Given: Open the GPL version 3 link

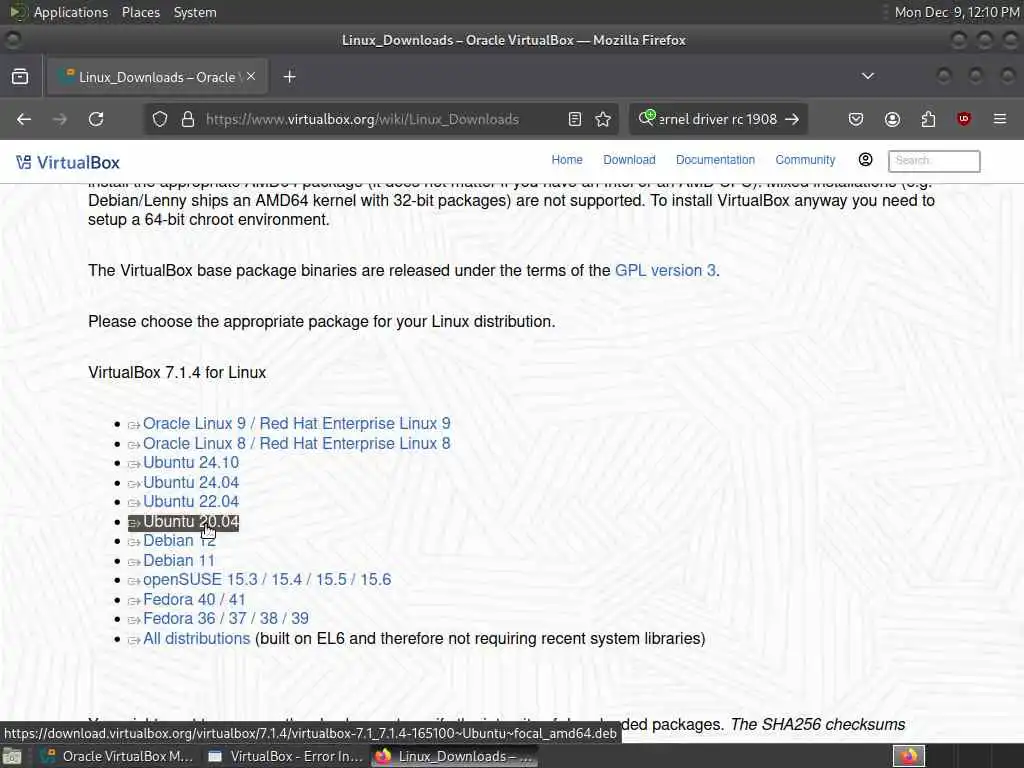Looking at the screenshot, I should click(x=665, y=270).
